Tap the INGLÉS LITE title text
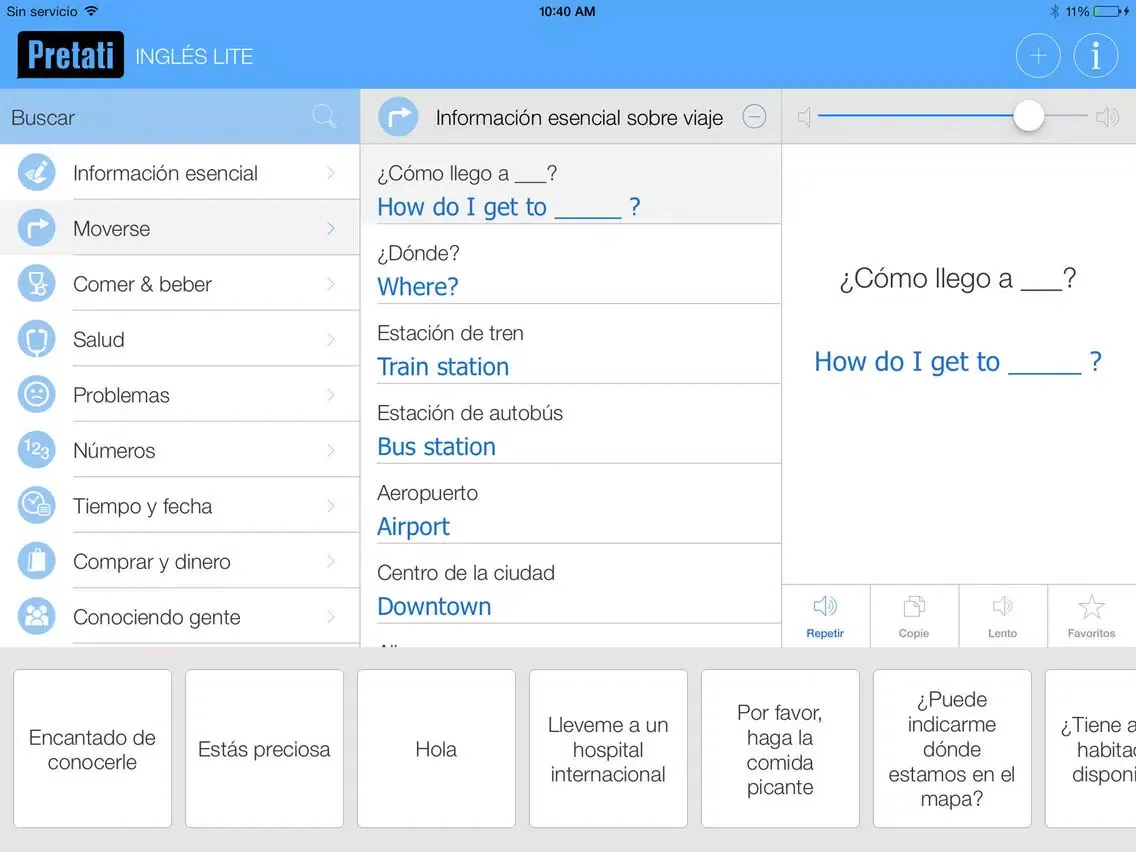 [x=194, y=57]
